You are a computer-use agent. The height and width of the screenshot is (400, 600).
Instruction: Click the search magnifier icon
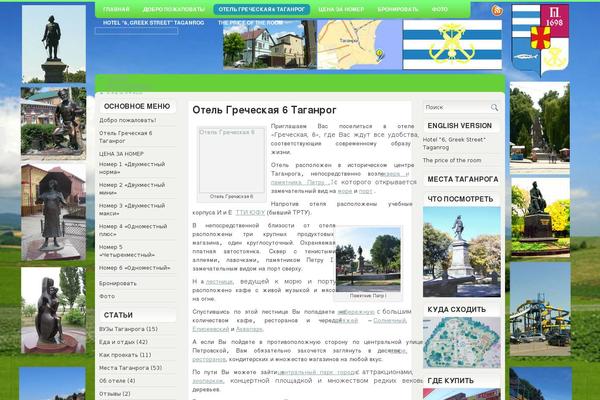[x=494, y=108]
